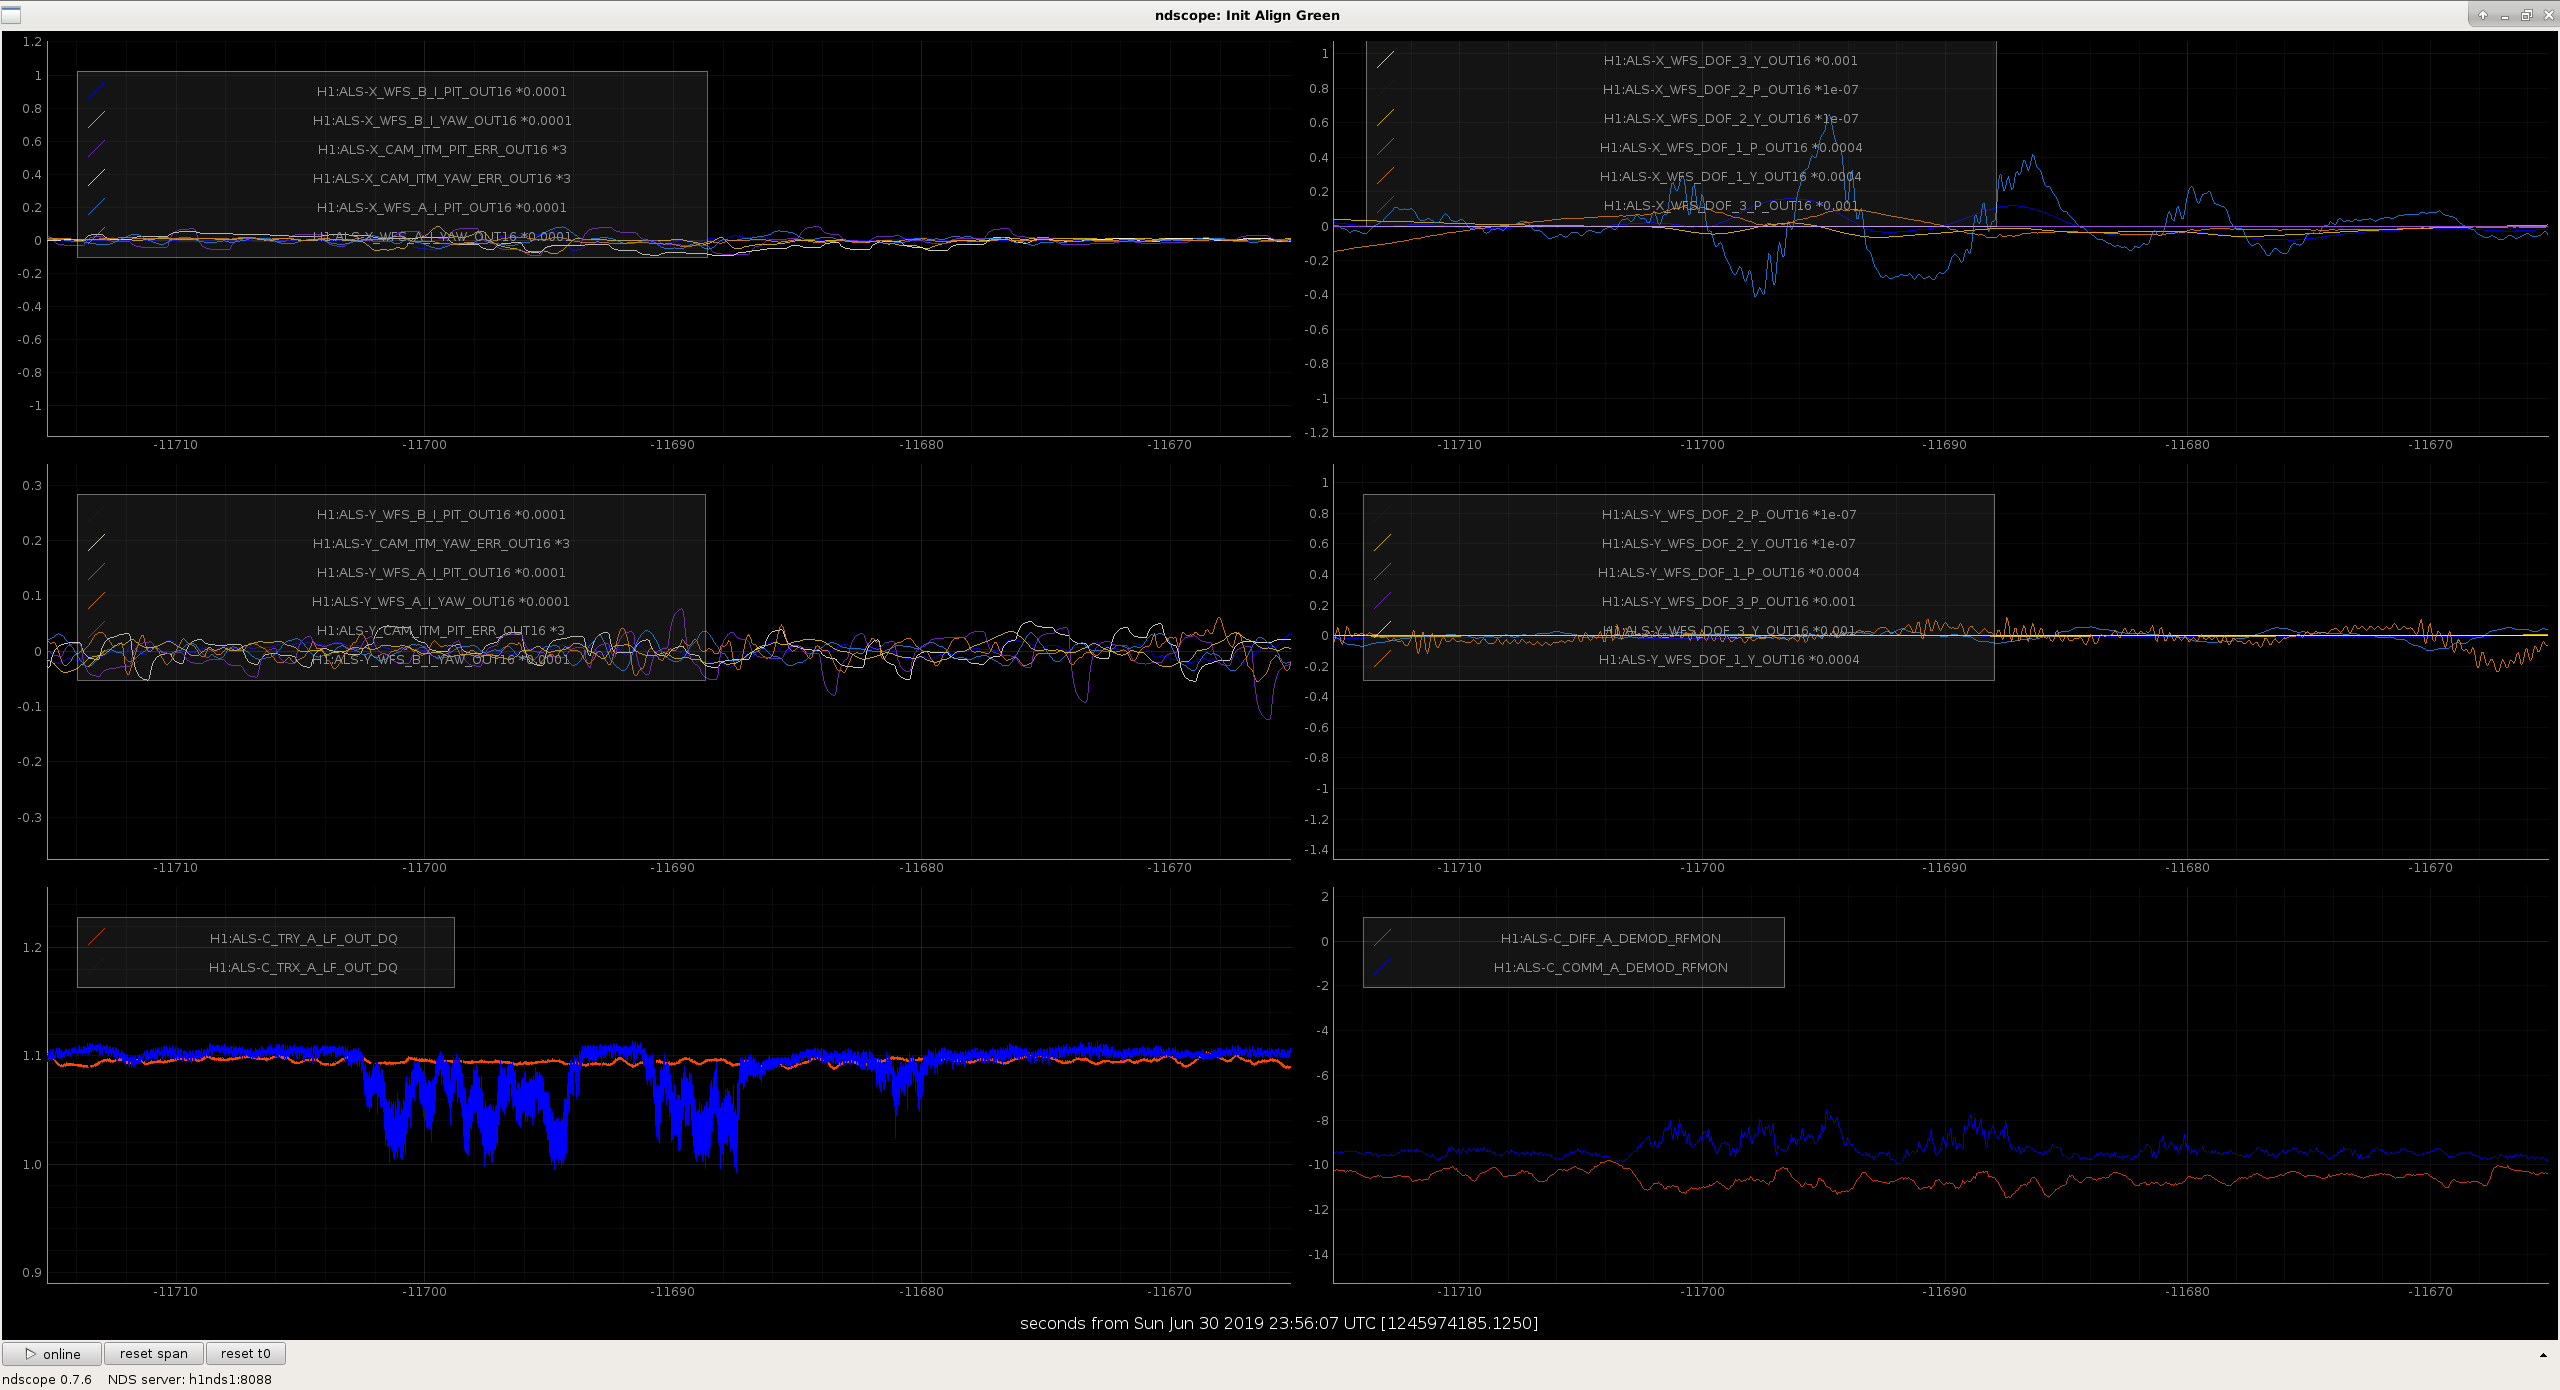This screenshot has width=2560, height=1390.
Task: Restore the ndscope window size
Action: tap(2527, 15)
